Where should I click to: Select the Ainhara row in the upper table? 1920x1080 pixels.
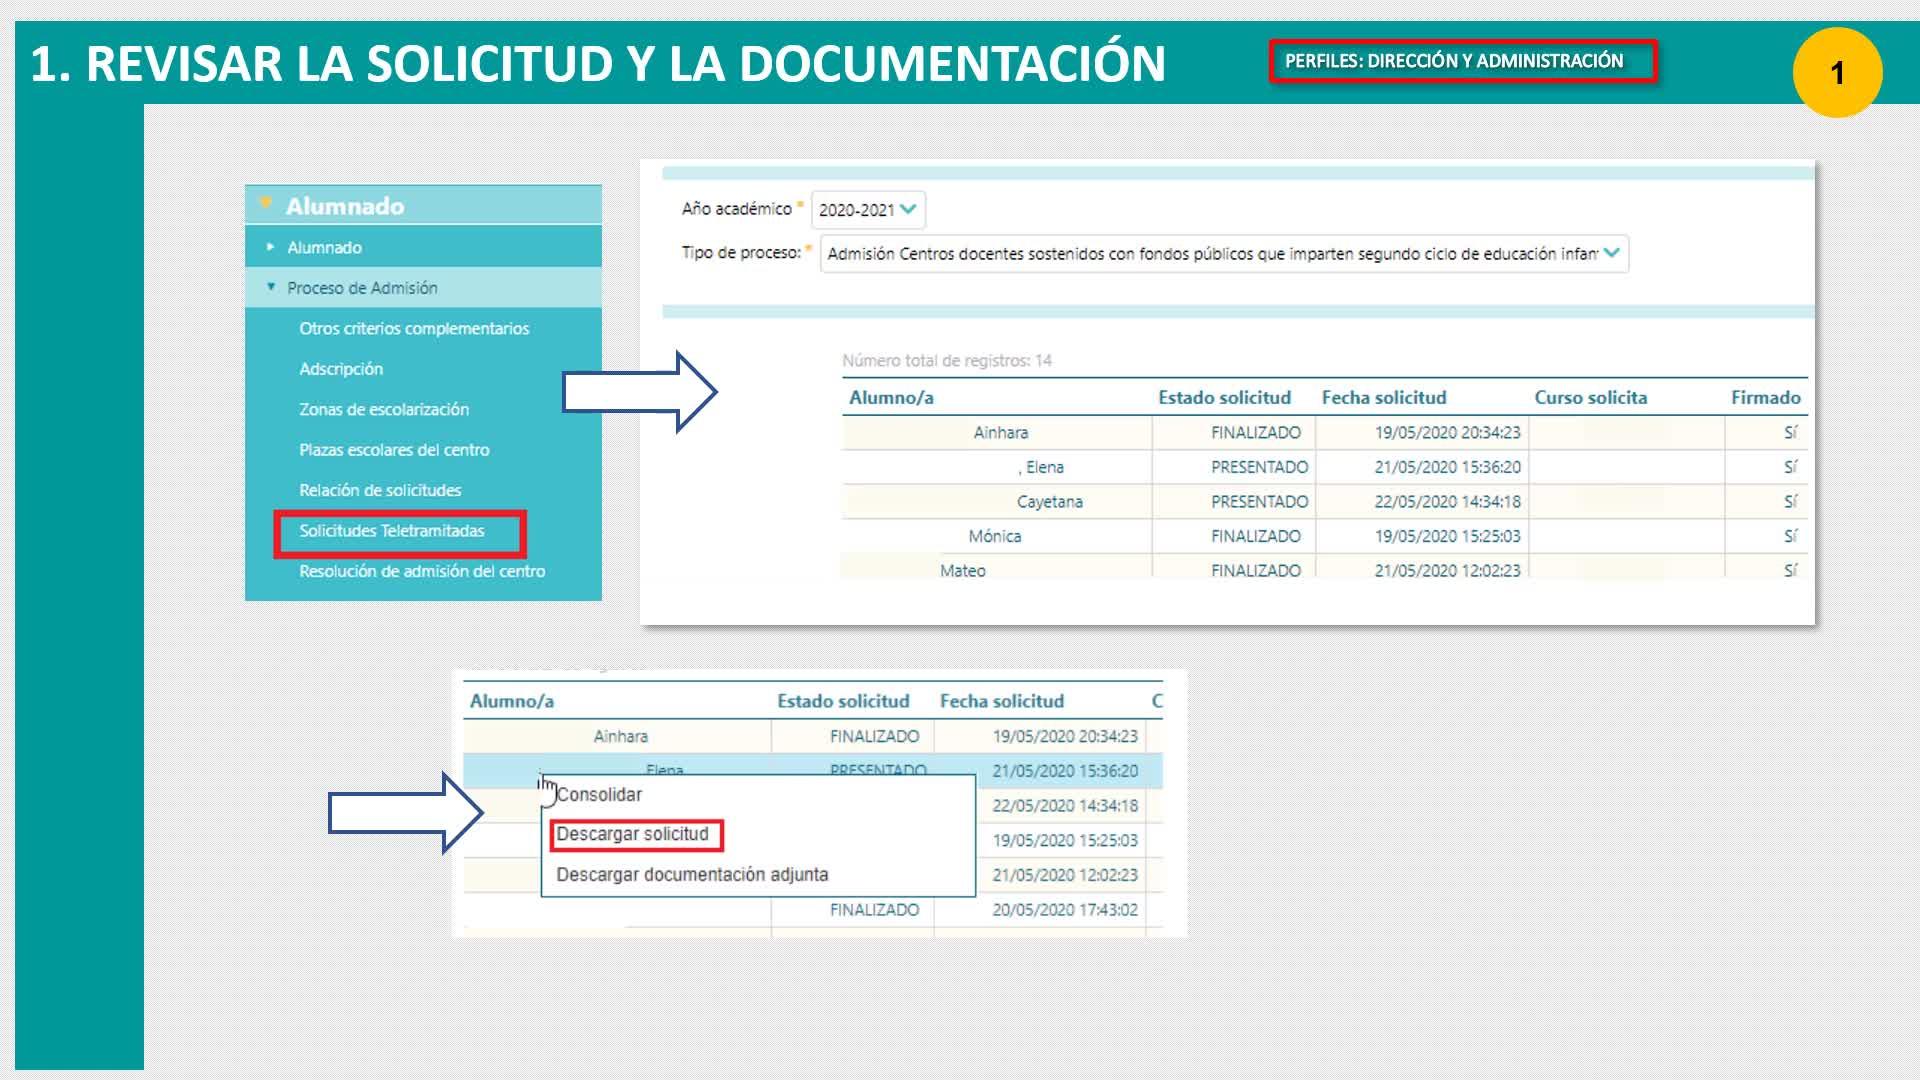click(1000, 433)
